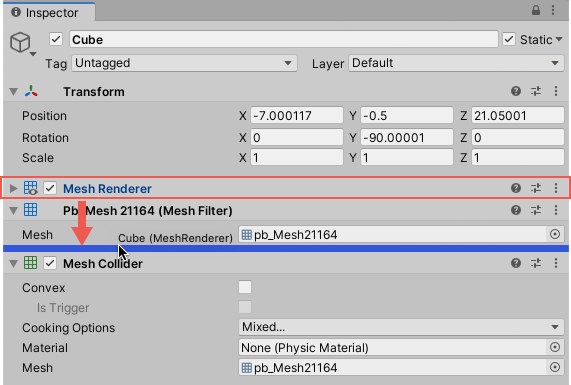Edit Scale Y value field

[407, 158]
